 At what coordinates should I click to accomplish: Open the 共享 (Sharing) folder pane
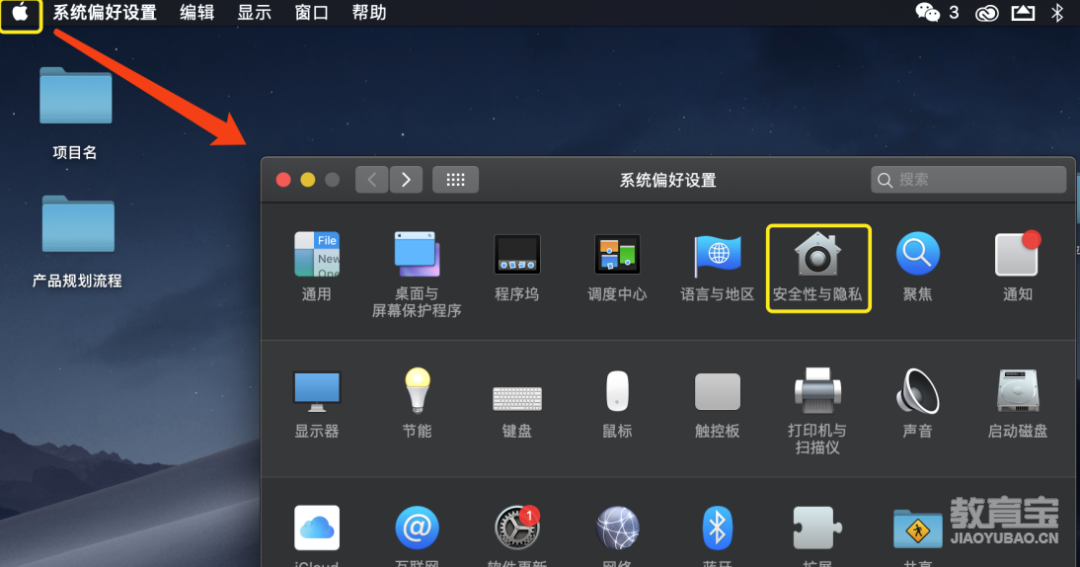point(917,529)
